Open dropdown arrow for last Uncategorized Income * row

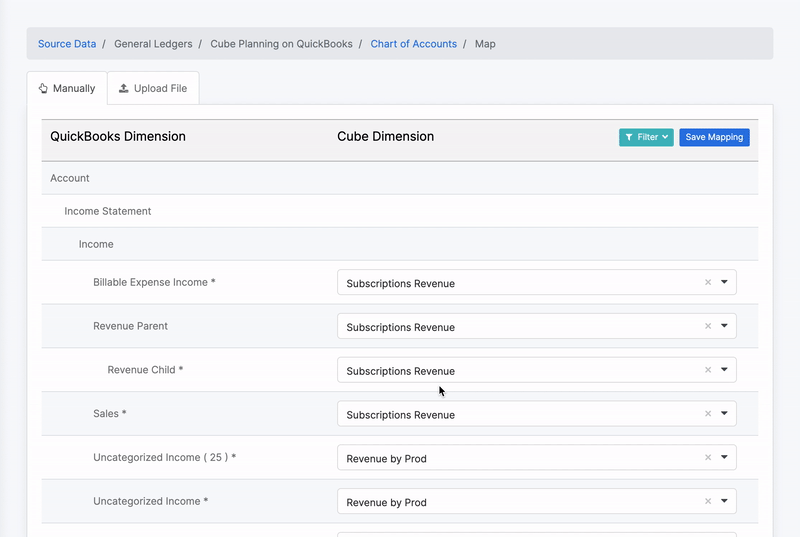724,501
